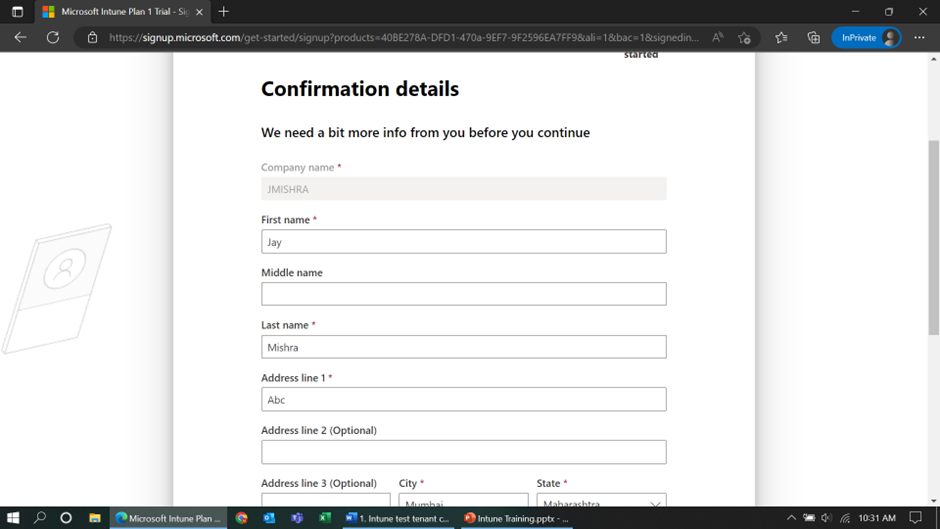Open the State dropdown
Viewport: 940px width, 529px height.
click(x=601, y=501)
